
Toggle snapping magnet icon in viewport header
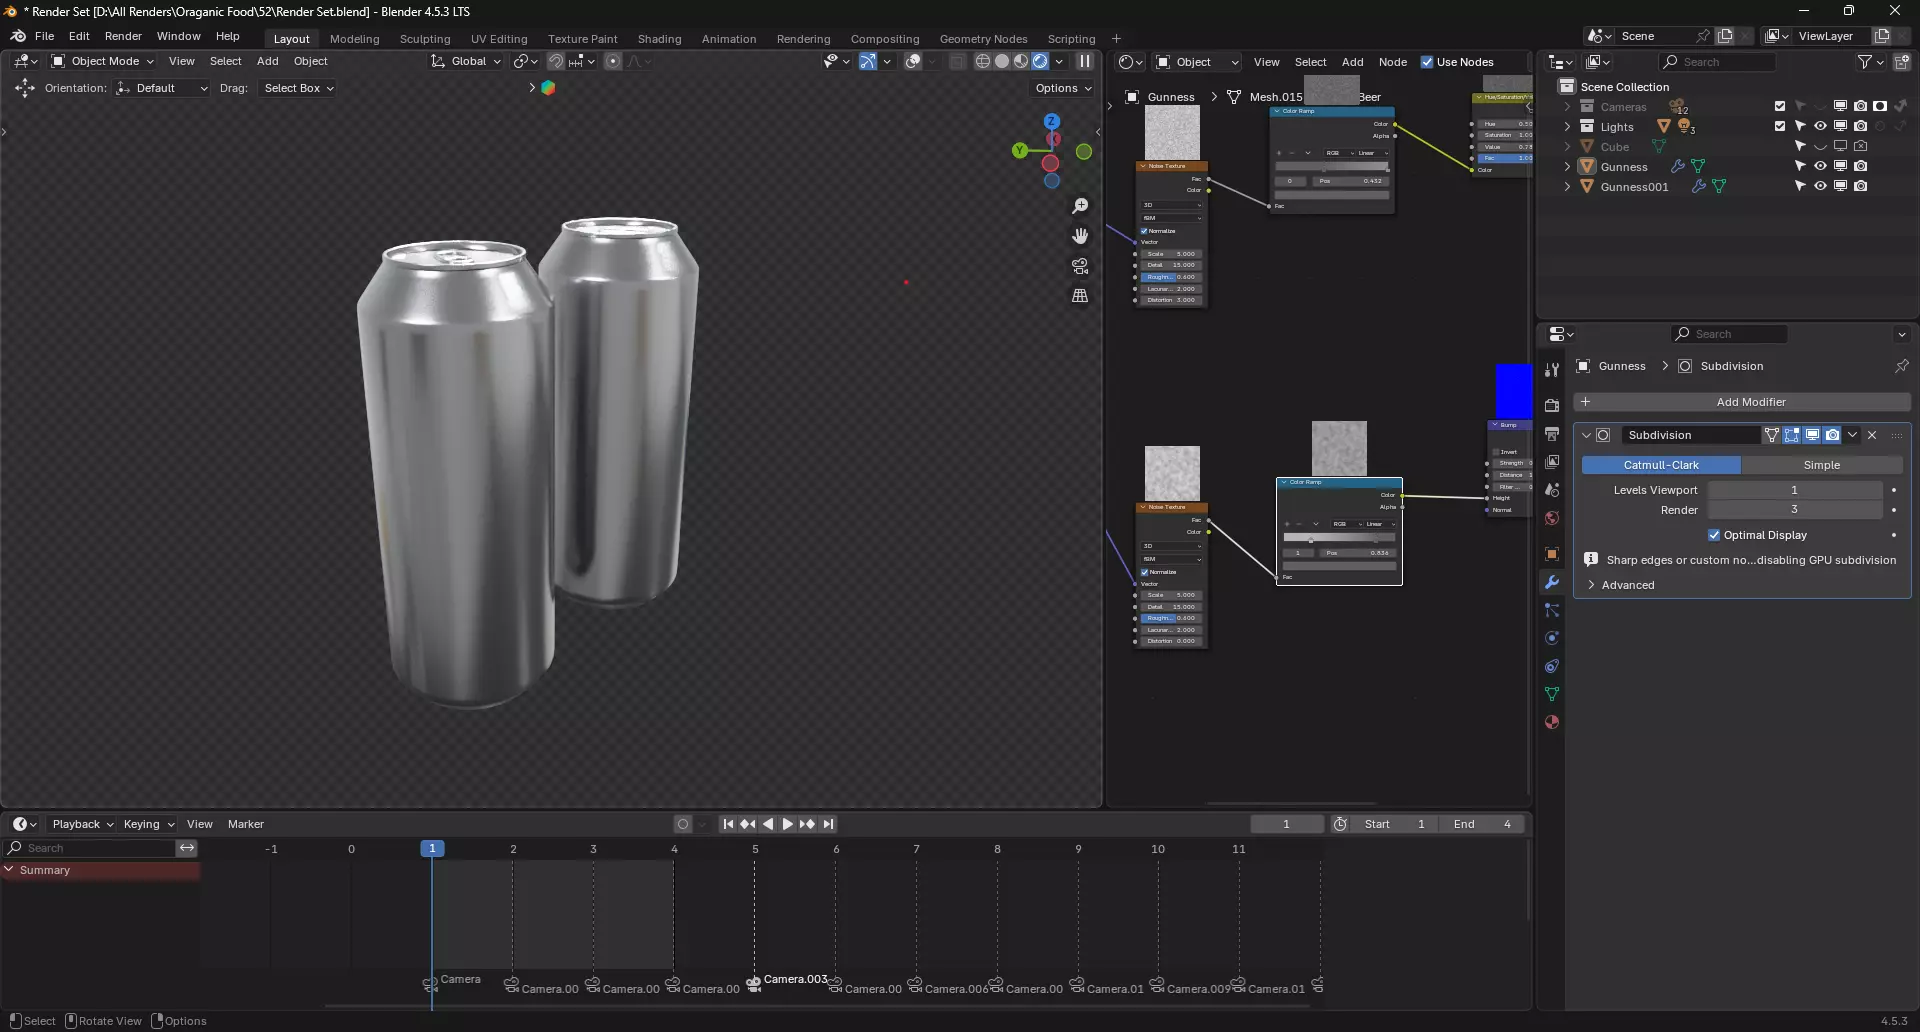point(556,61)
